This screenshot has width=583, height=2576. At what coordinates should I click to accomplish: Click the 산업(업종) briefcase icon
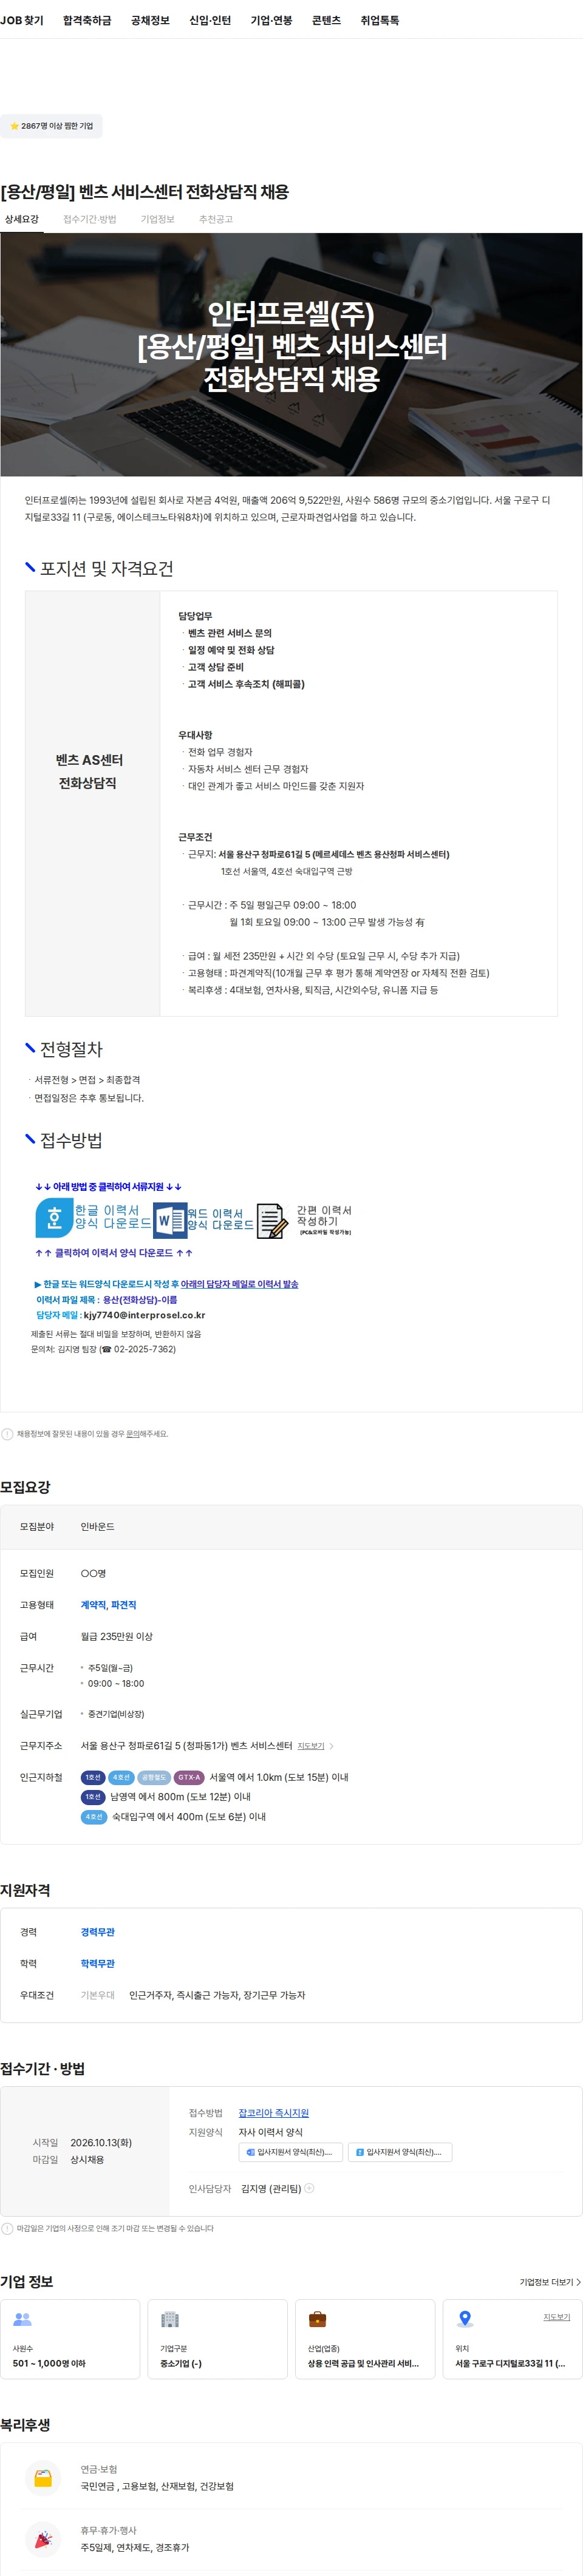tap(317, 2319)
